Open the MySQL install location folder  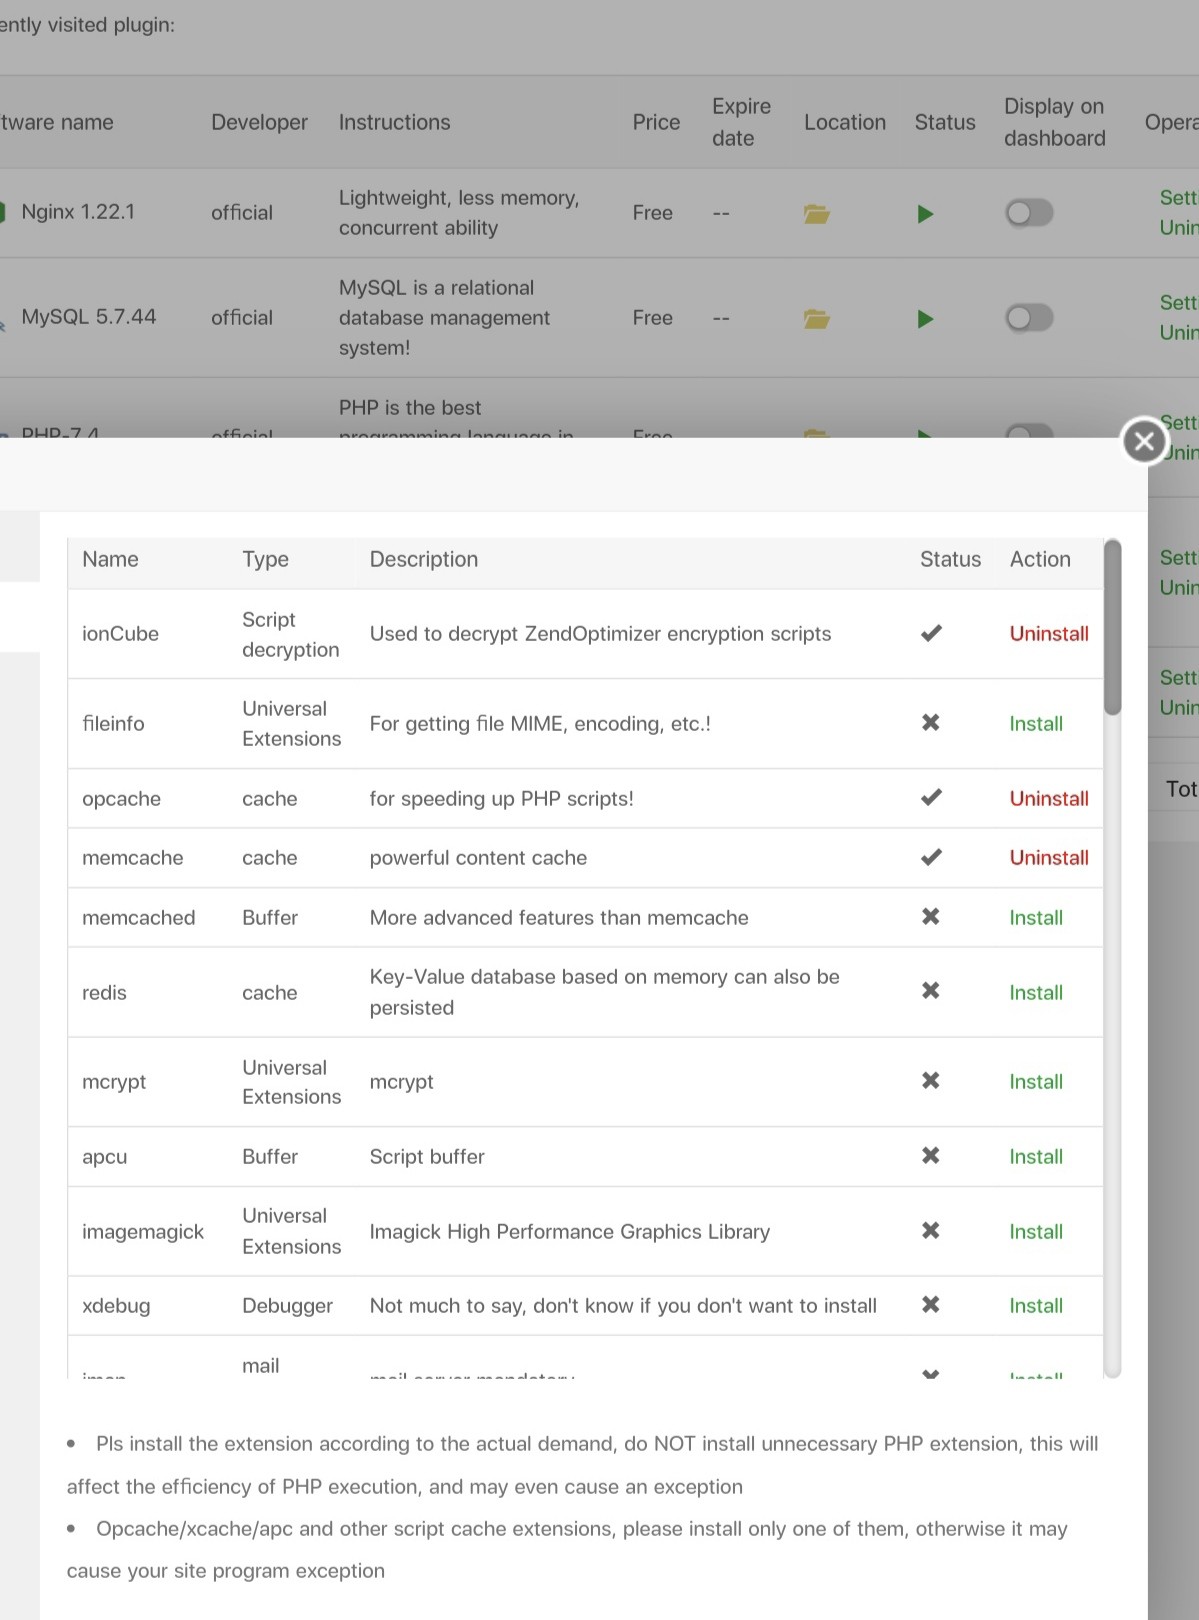pyautogui.click(x=816, y=318)
